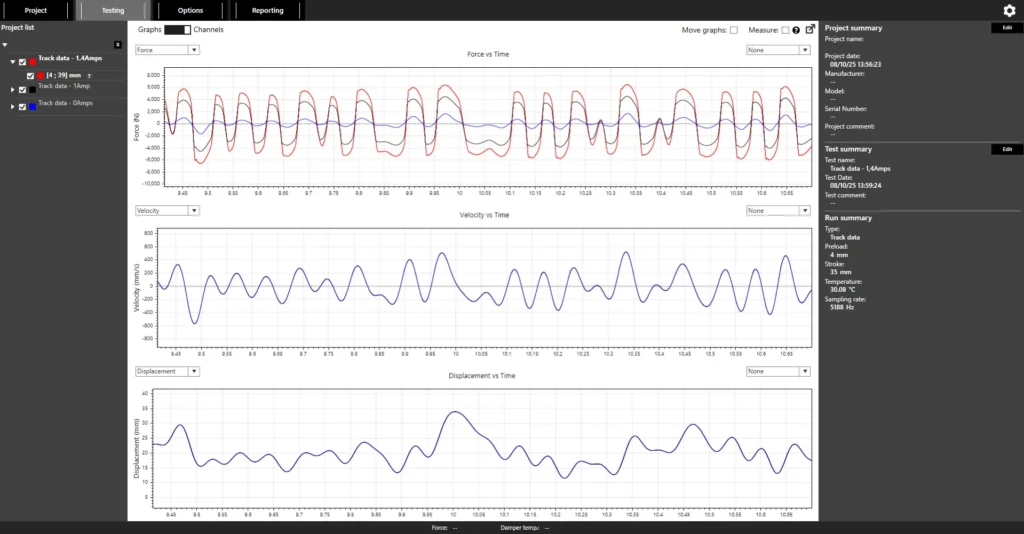Close the project list with X icon

pos(118,45)
